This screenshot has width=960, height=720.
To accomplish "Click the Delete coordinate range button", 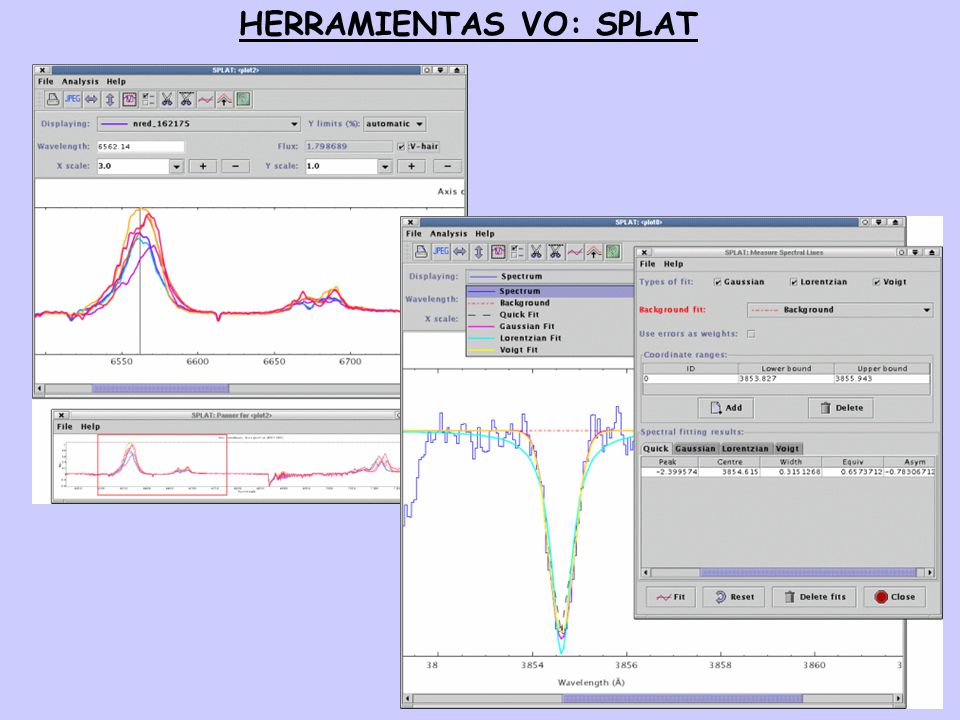I will pyautogui.click(x=841, y=408).
